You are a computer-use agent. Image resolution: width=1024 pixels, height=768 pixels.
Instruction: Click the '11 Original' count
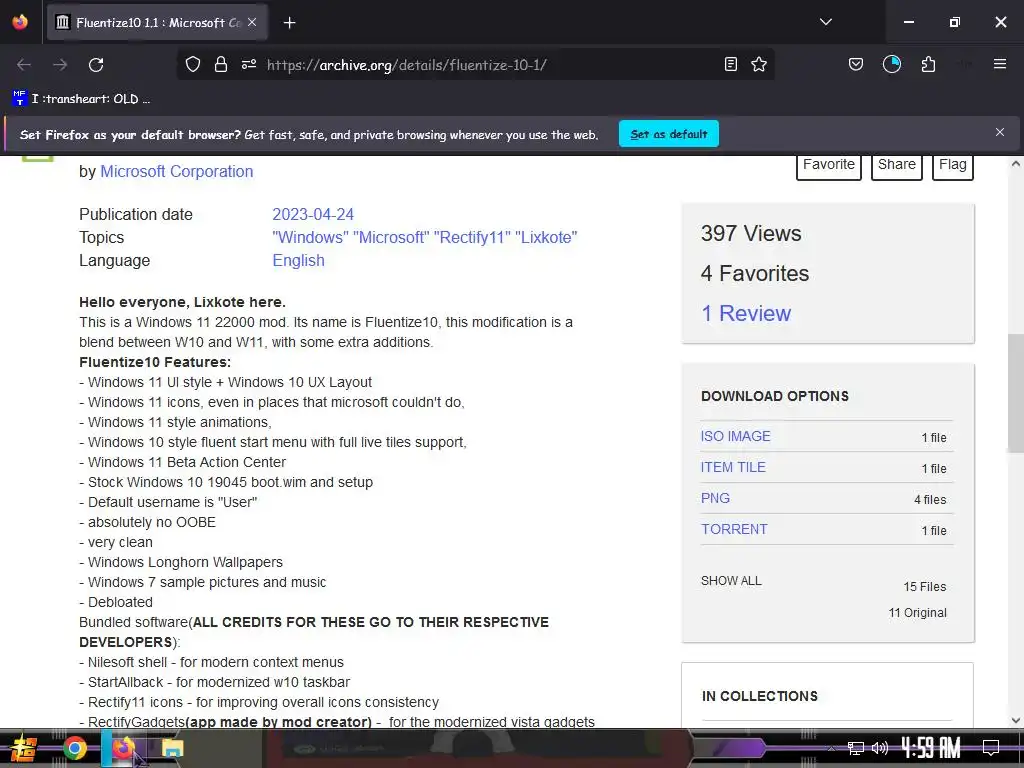coord(918,613)
